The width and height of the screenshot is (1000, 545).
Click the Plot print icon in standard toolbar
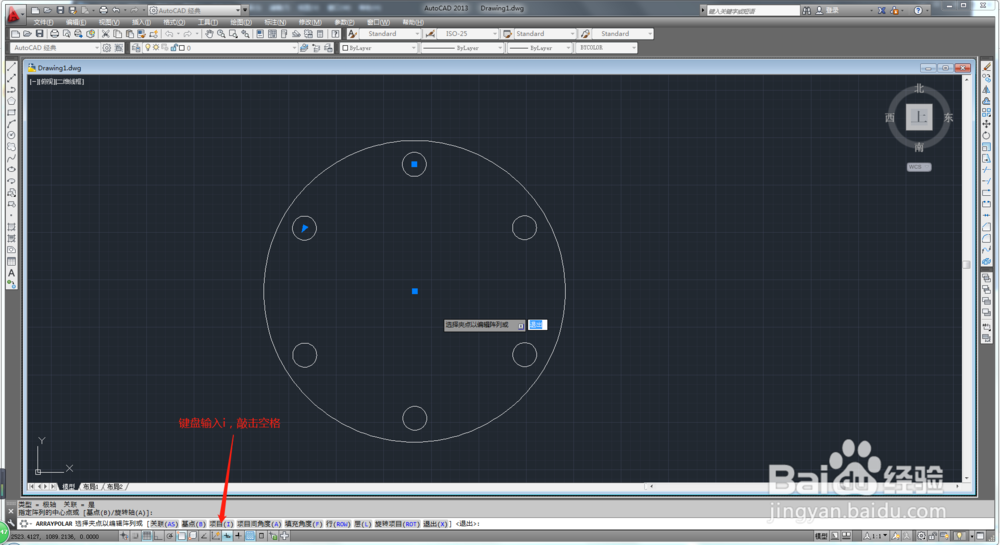(x=54, y=34)
